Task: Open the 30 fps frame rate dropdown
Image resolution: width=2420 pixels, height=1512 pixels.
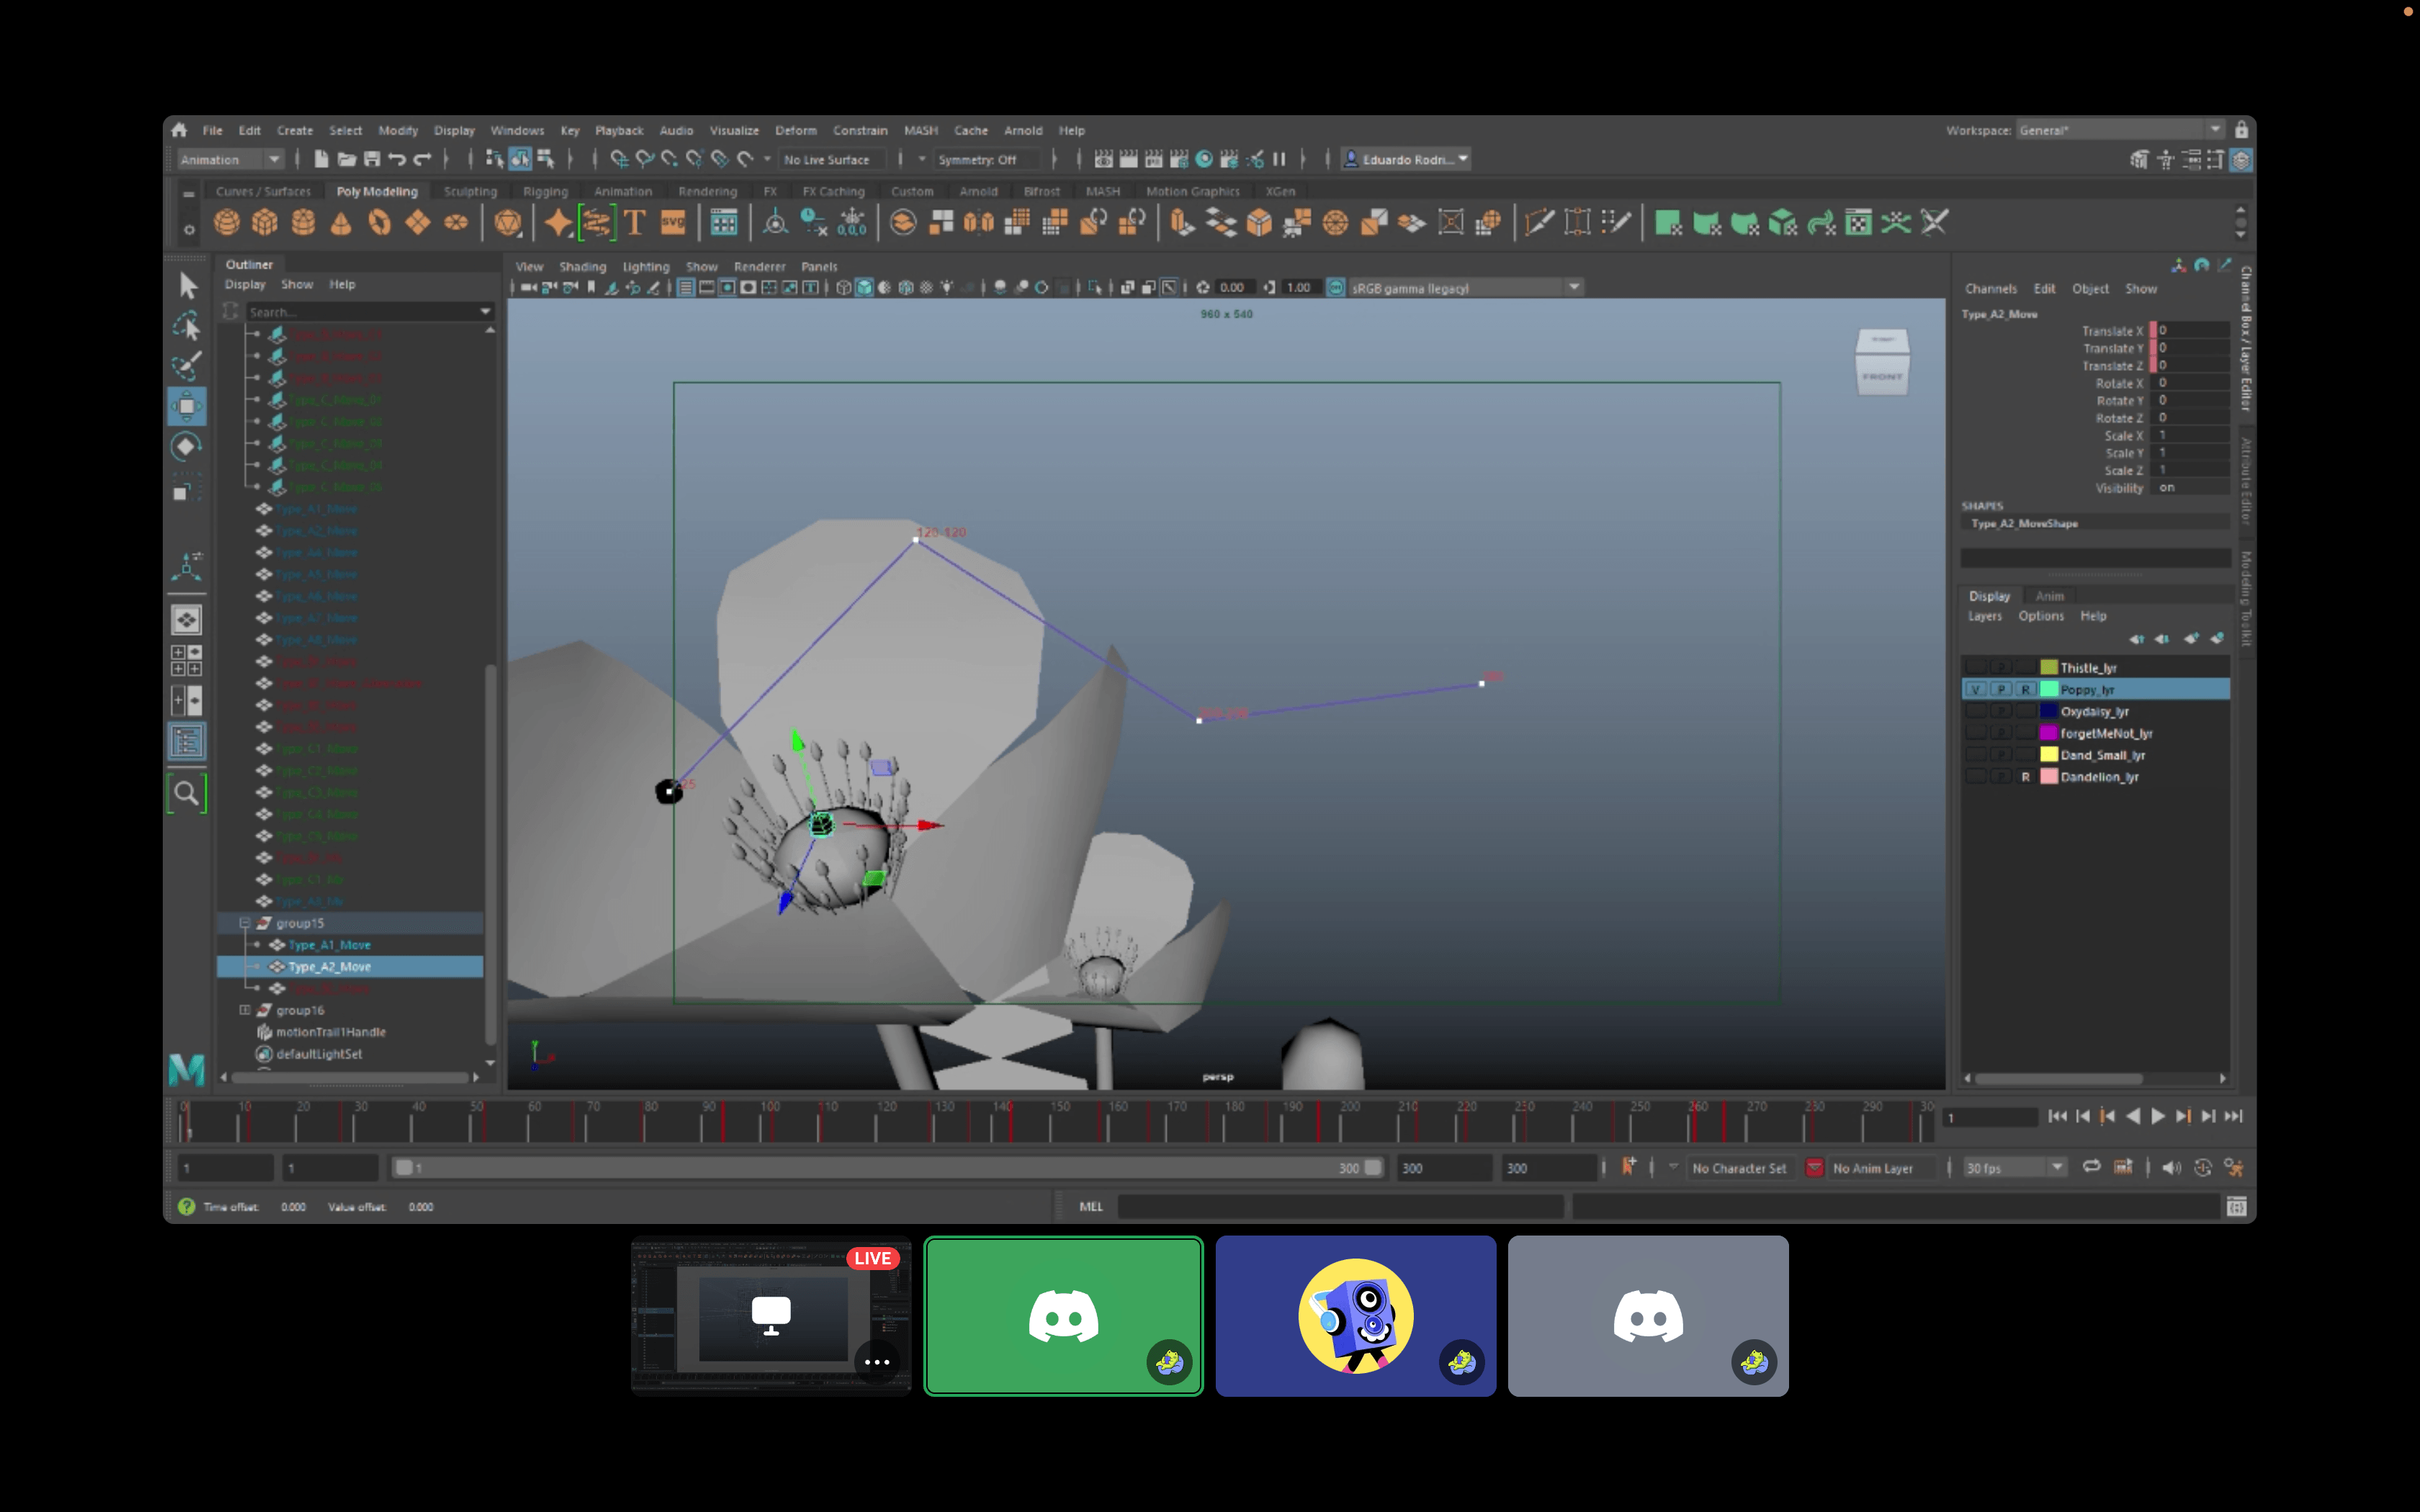Action: point(2056,1168)
